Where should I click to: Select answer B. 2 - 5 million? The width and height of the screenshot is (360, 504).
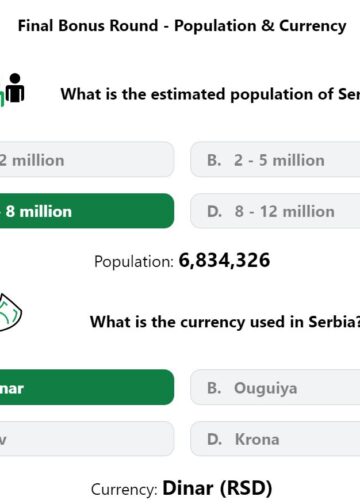275,160
